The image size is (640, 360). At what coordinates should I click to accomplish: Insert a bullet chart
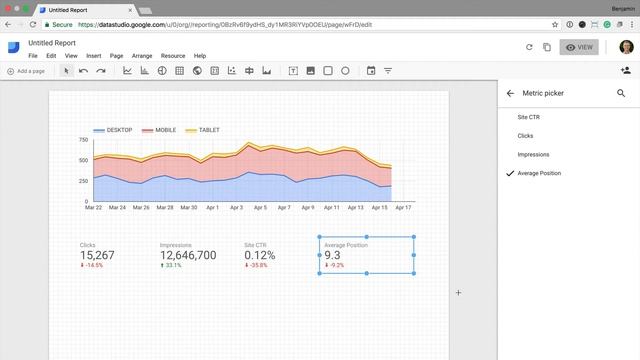click(x=249, y=71)
